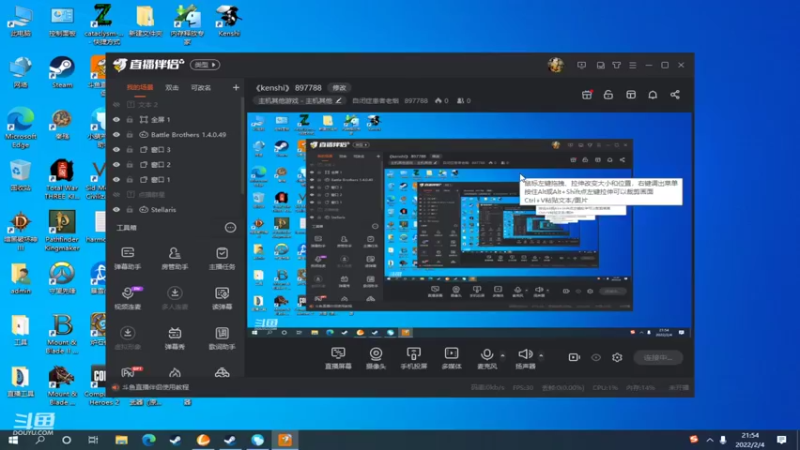
Task: Add a 多媒体 multimedia source
Action: [x=452, y=358]
